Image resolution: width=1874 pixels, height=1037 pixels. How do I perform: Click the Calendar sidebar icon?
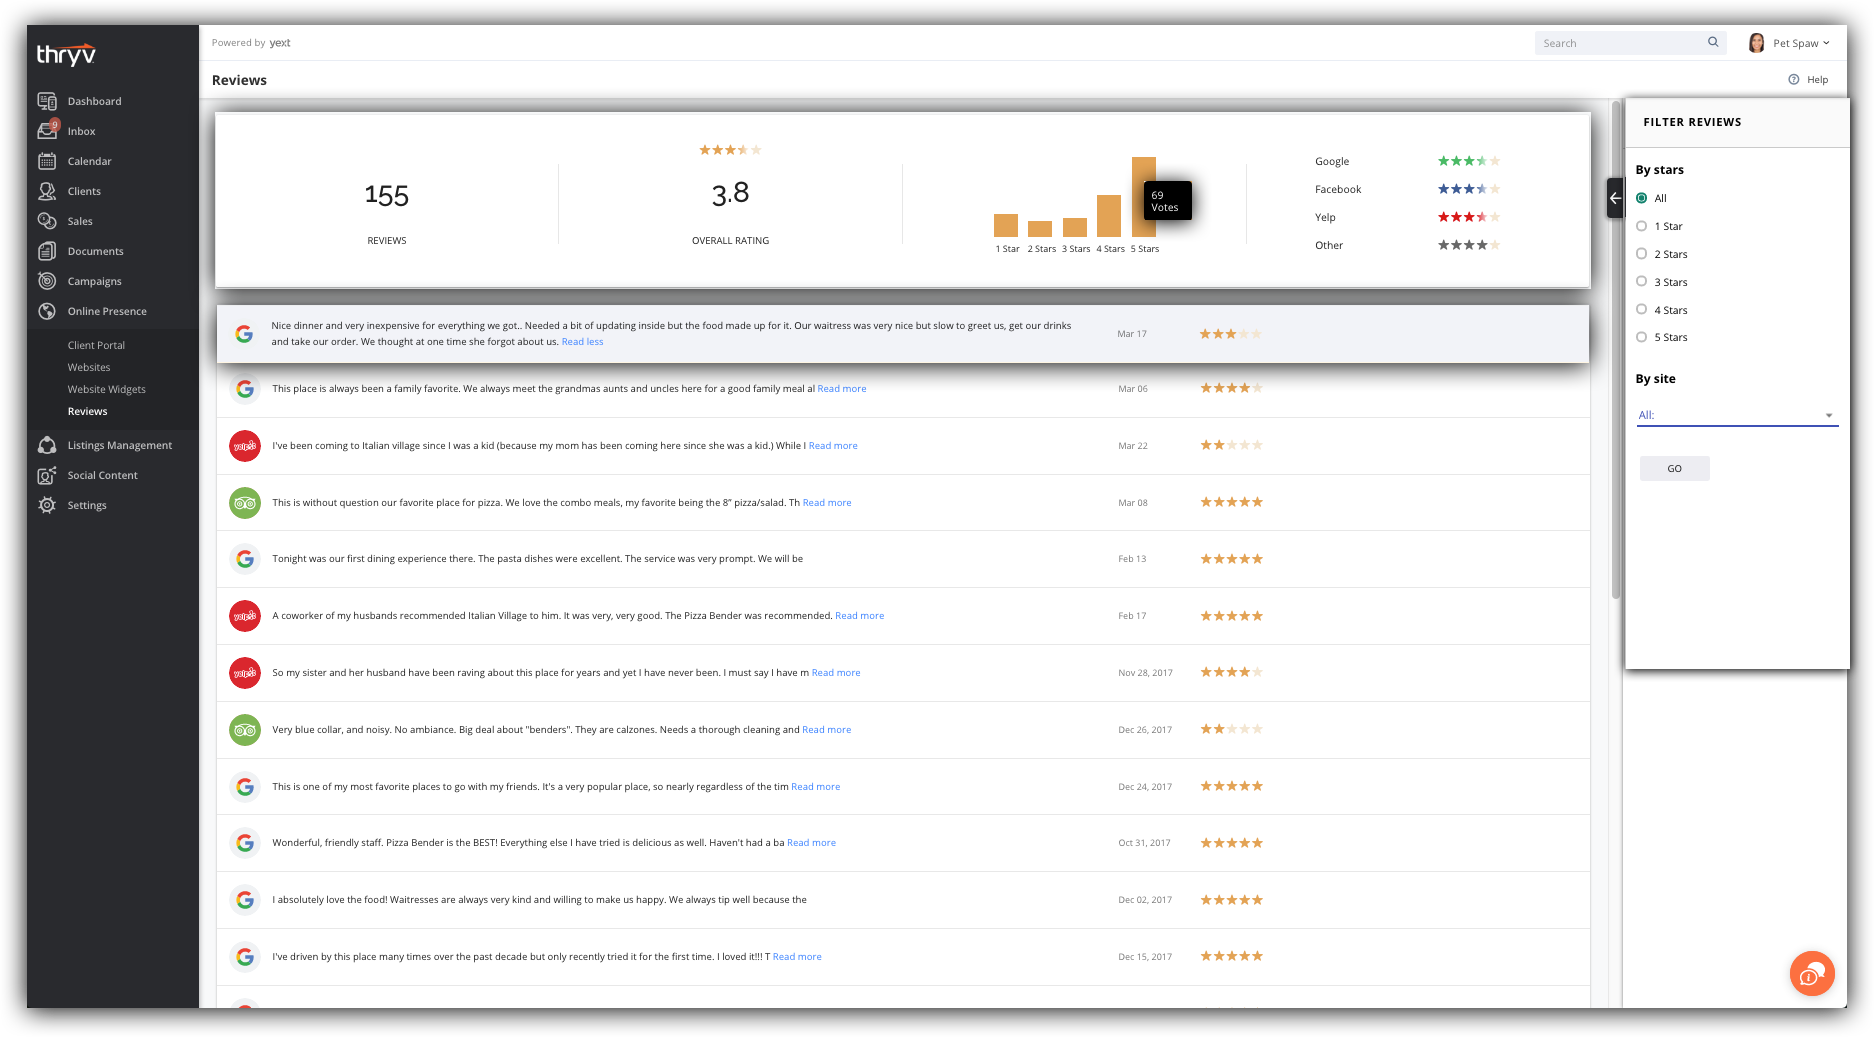coord(47,161)
